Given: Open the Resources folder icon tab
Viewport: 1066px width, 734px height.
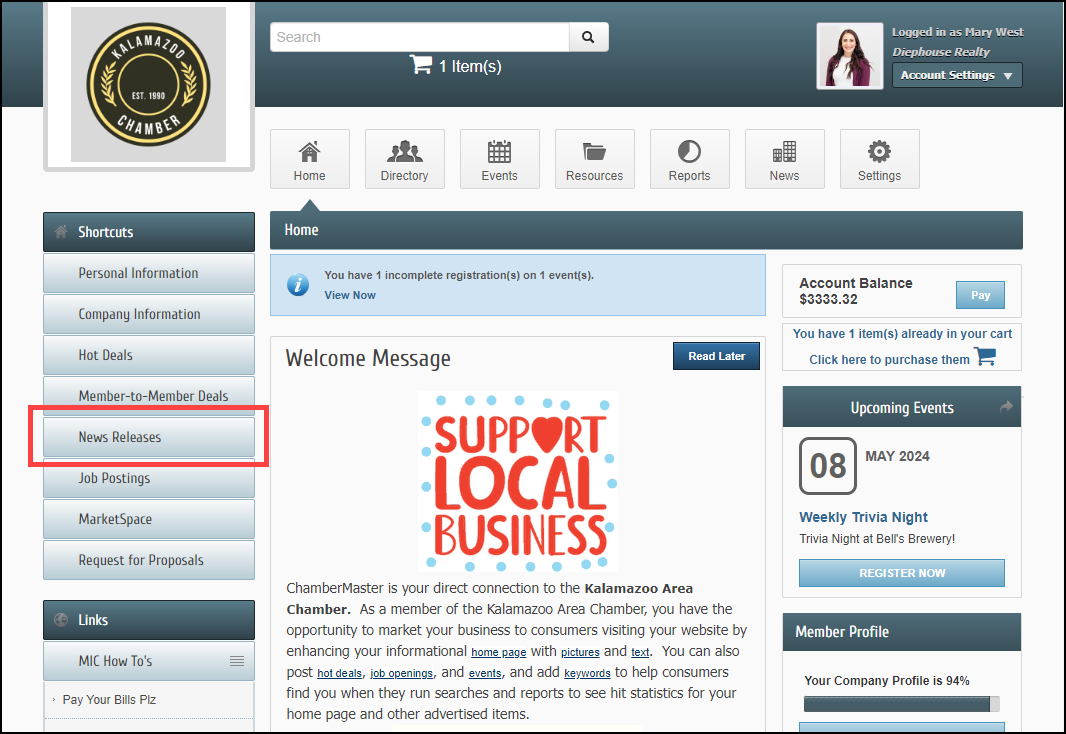Looking at the screenshot, I should coord(595,159).
